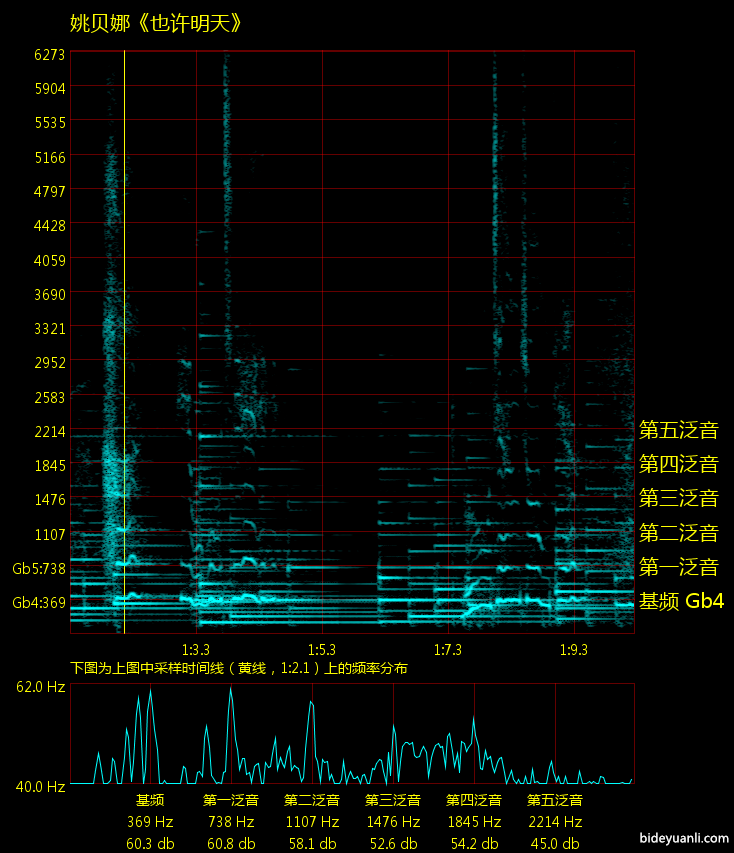Click the 62.0 Hz label on lower chart
This screenshot has width=734, height=853.
[41, 687]
